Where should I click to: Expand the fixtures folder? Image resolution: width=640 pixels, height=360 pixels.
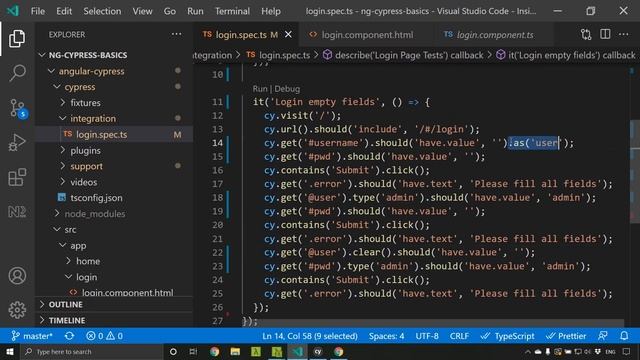63,102
